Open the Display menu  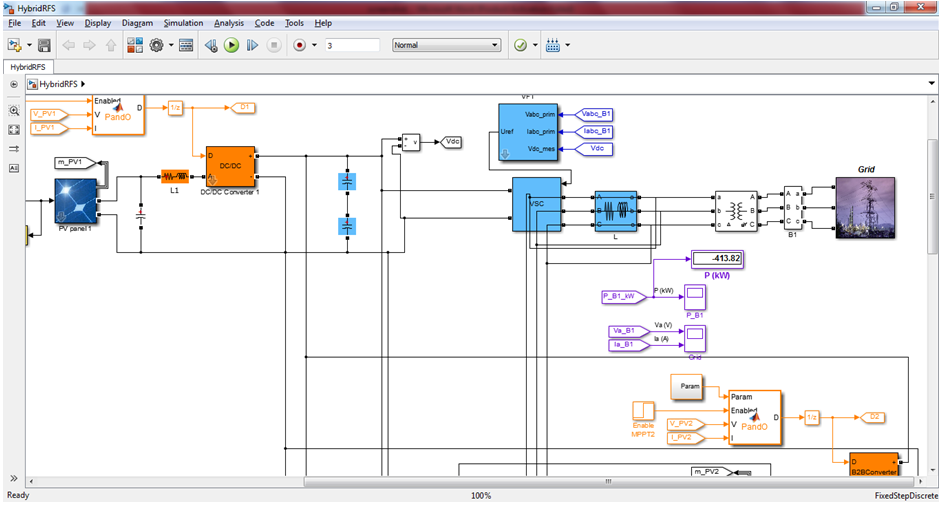pos(97,23)
